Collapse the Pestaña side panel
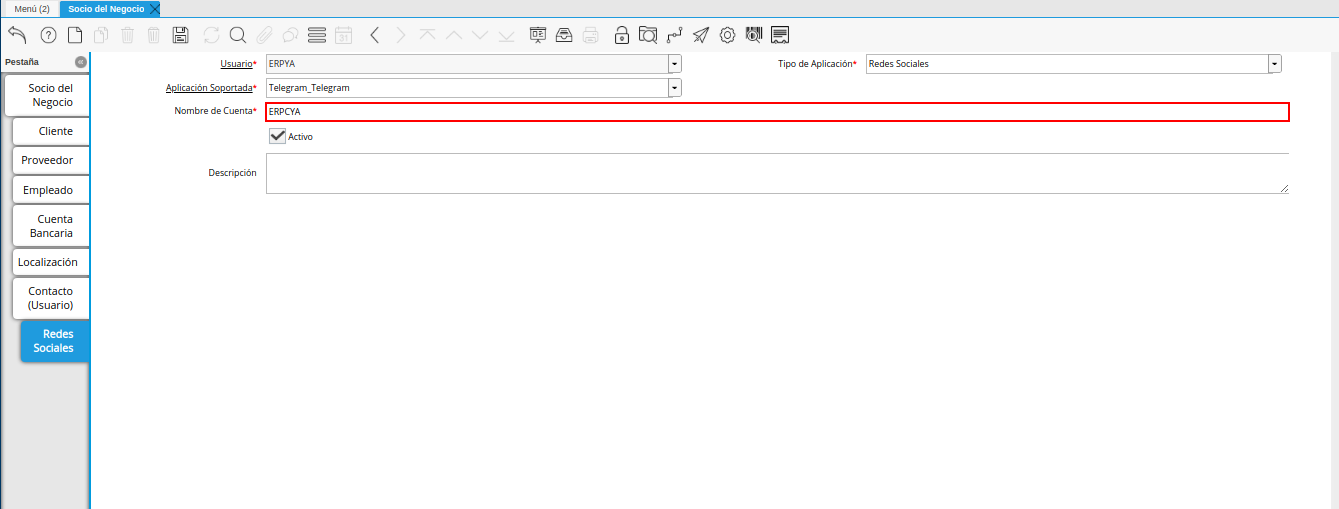 81,62
